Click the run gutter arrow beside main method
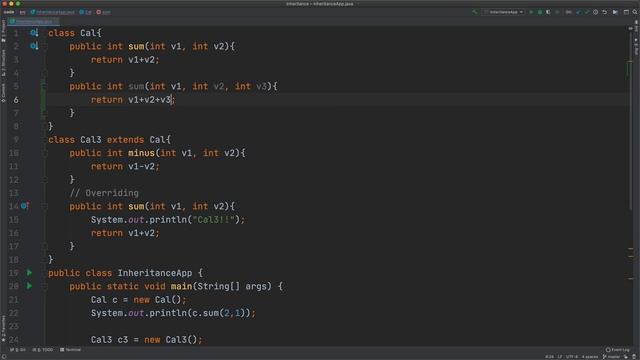 click(29, 286)
